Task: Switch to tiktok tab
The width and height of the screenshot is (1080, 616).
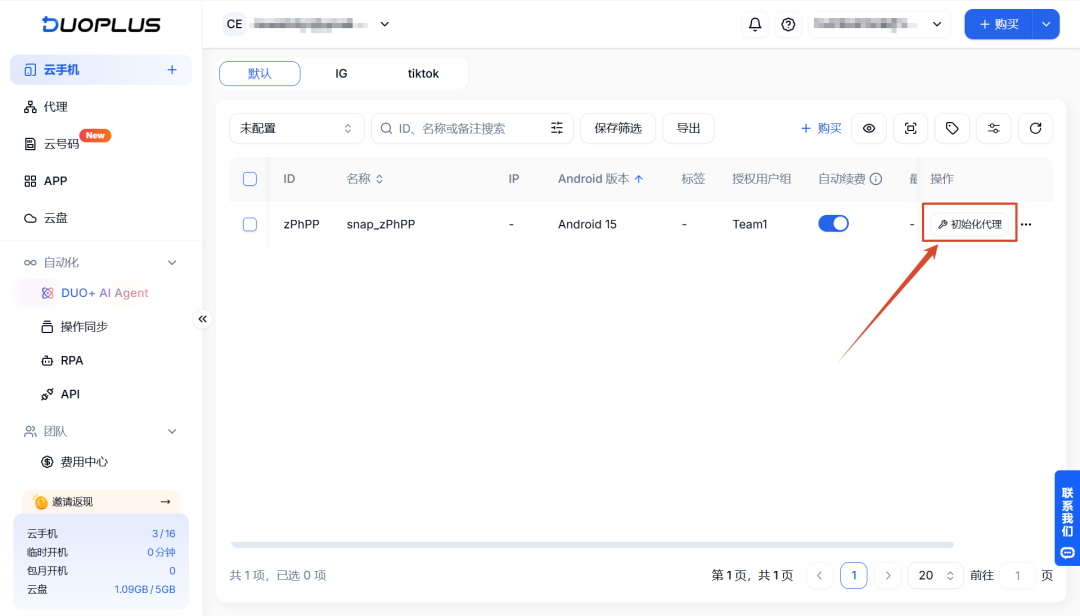Action: [423, 74]
